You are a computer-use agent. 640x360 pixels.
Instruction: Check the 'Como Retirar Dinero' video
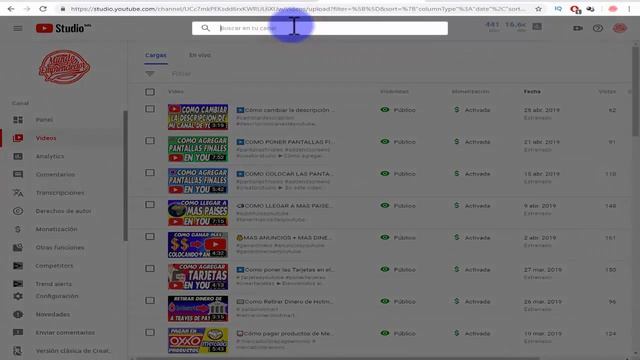(x=150, y=300)
